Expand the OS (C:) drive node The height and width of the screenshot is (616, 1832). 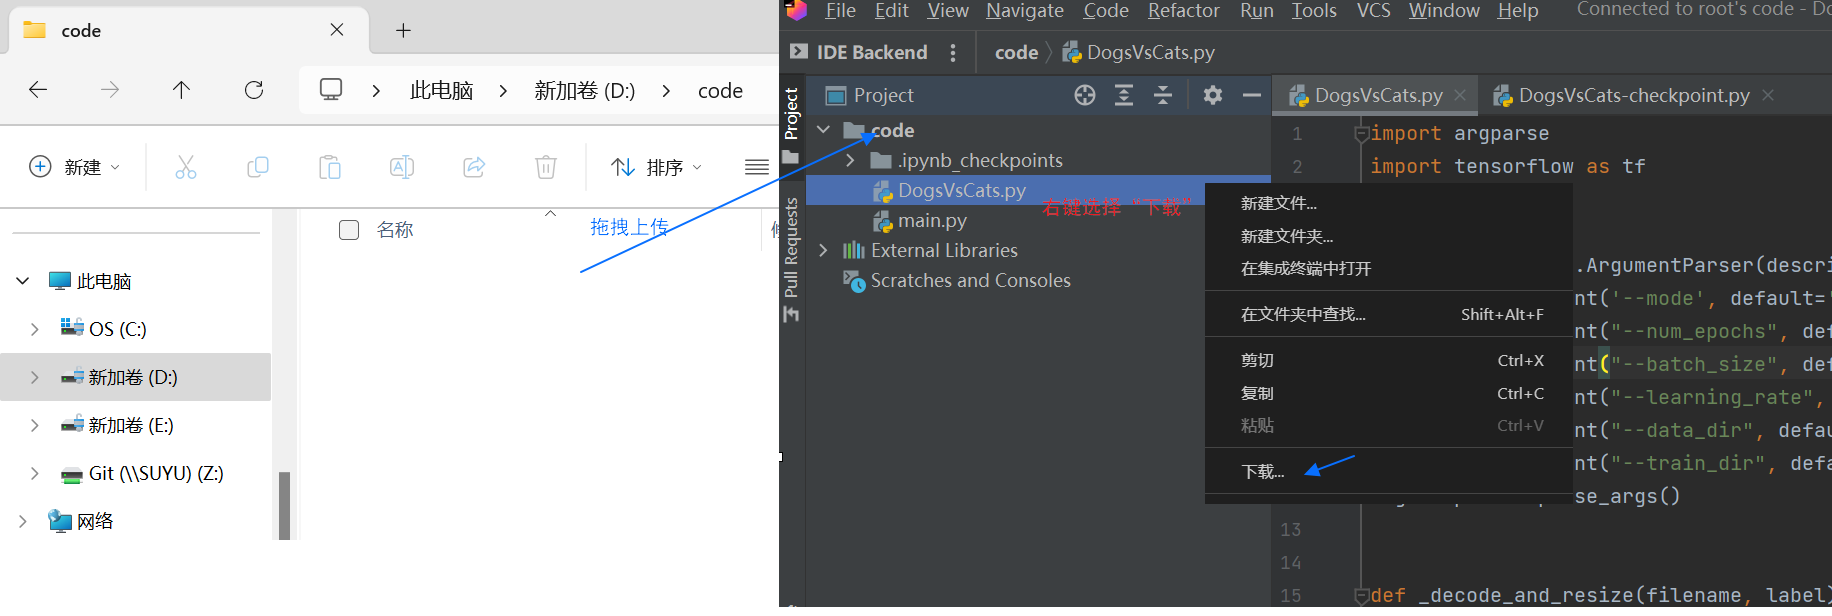pyautogui.click(x=35, y=329)
